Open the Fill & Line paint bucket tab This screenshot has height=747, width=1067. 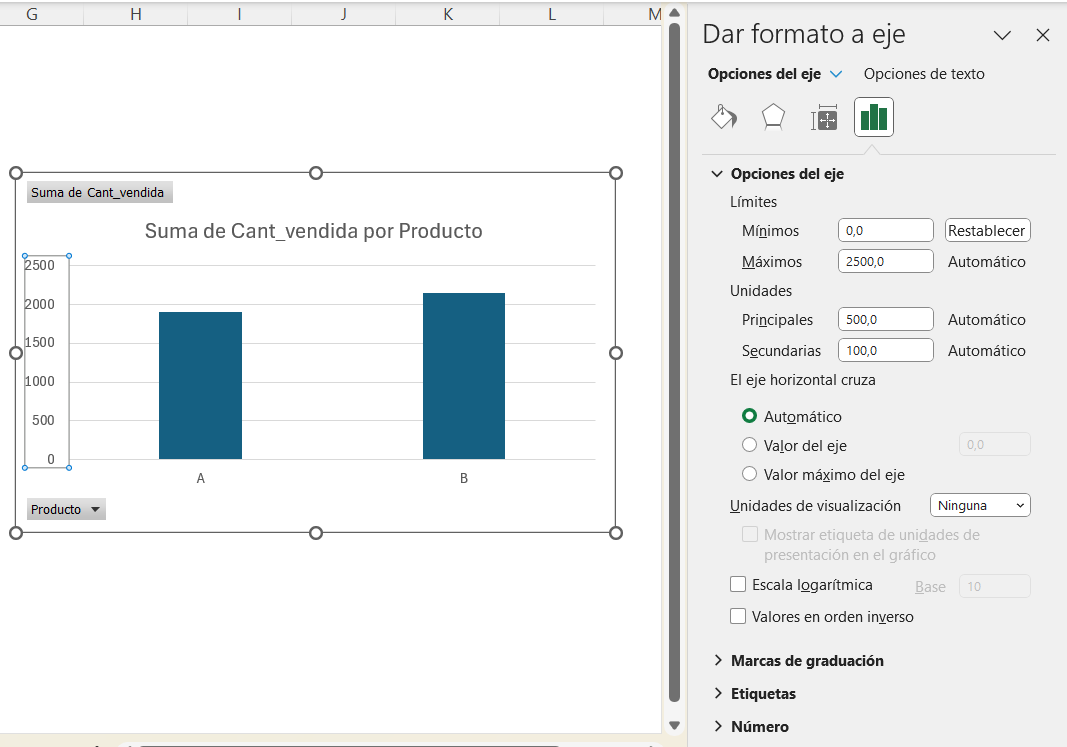click(x=724, y=117)
